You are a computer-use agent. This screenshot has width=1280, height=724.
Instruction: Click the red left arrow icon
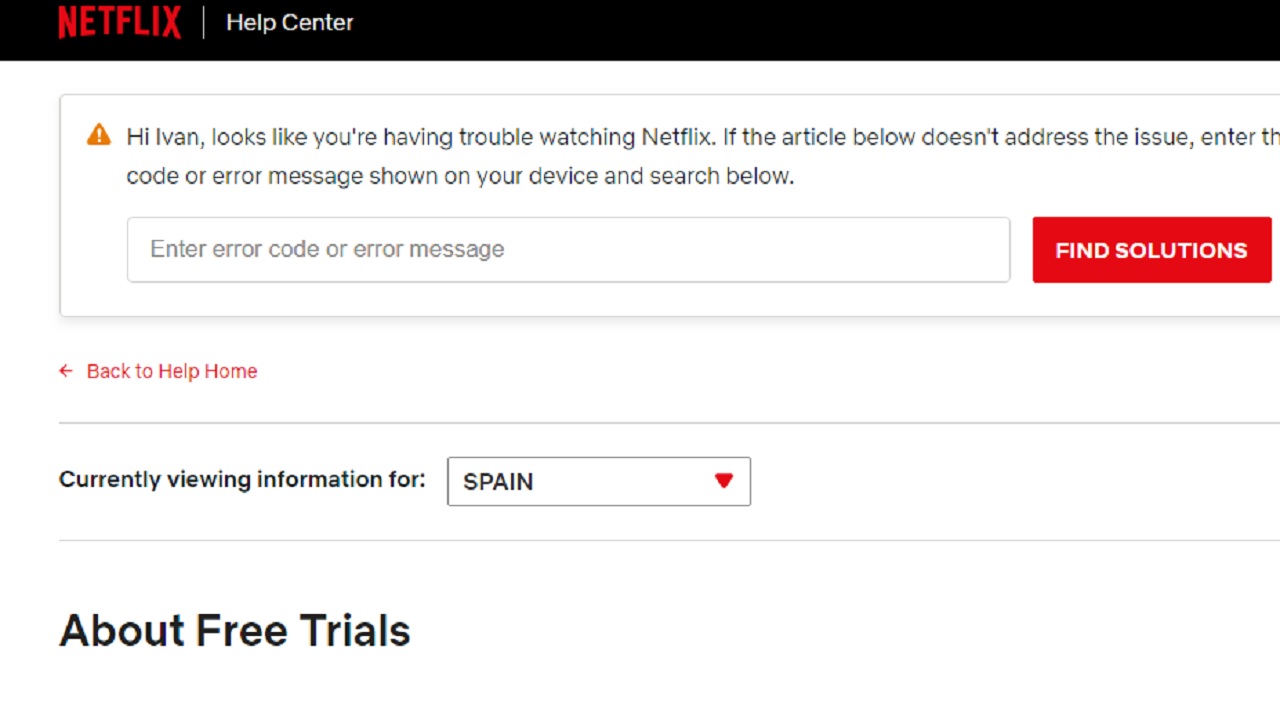(x=66, y=371)
